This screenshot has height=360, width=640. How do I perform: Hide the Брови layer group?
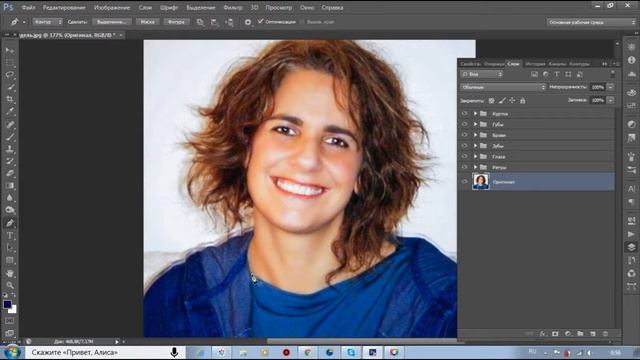[464, 135]
